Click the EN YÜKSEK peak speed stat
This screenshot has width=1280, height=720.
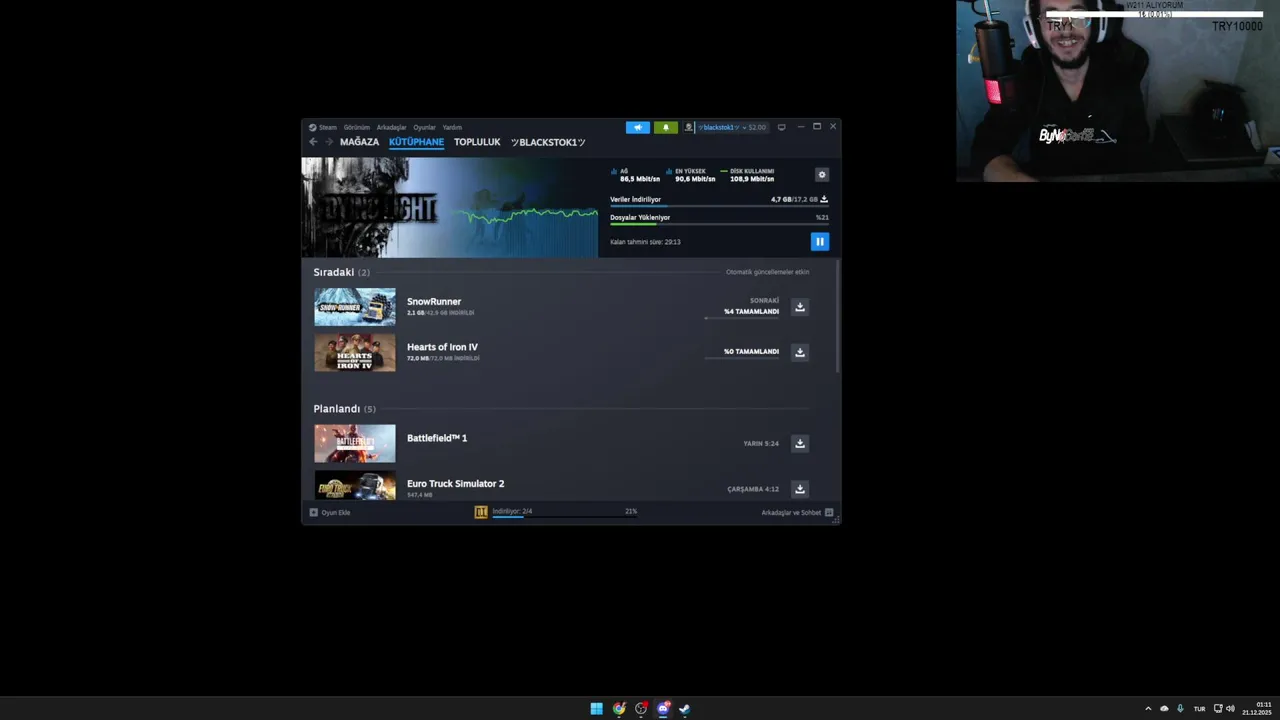(691, 175)
